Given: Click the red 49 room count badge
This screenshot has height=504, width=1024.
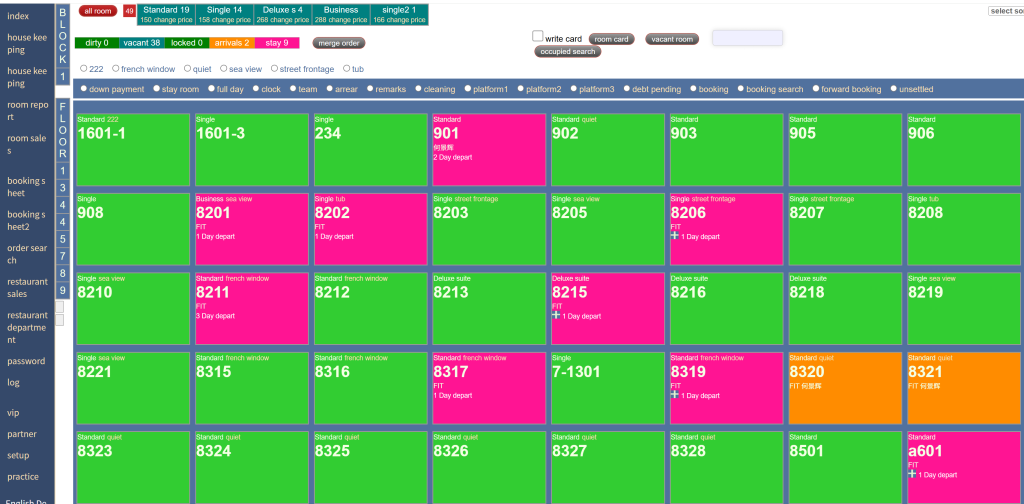Looking at the screenshot, I should coord(129,11).
